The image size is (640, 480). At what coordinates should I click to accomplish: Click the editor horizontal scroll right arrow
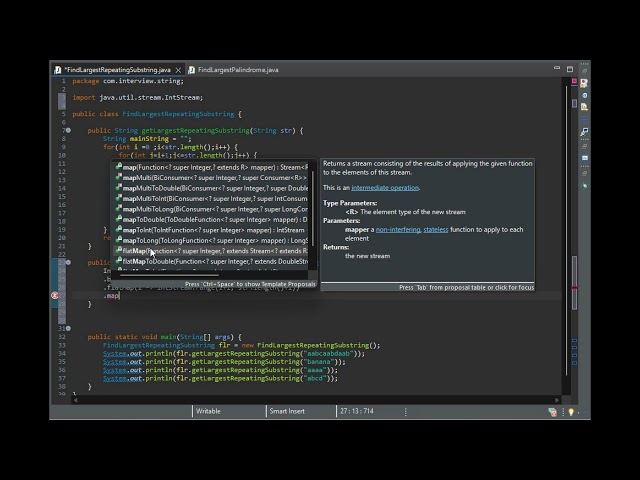[x=557, y=400]
